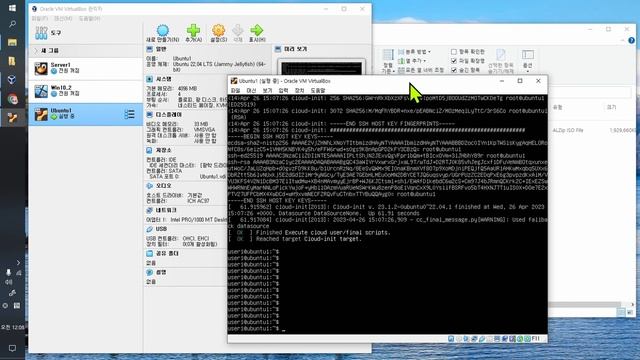The height and width of the screenshot is (360, 640).
Task: Open 파일 menu in Ubuntu1 VM window
Action: [236, 91]
